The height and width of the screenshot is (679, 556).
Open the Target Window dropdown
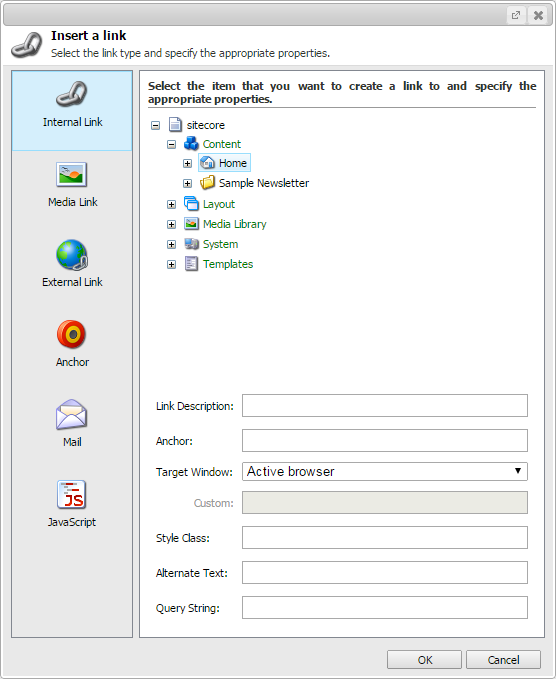pos(385,471)
